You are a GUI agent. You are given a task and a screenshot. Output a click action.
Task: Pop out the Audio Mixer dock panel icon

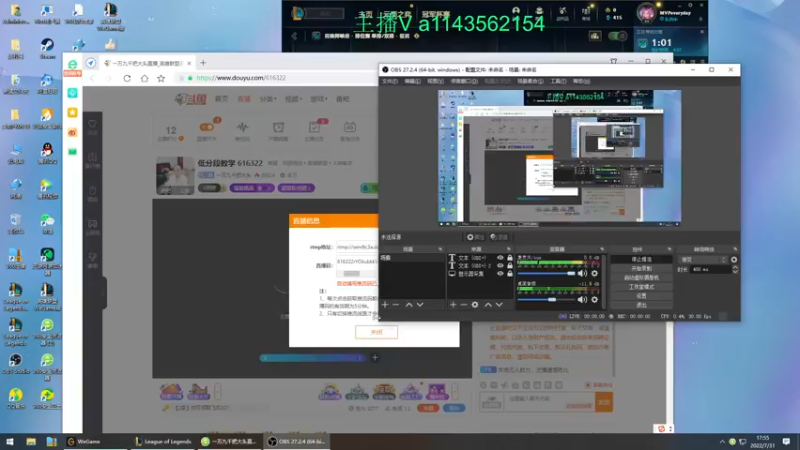click(x=602, y=249)
